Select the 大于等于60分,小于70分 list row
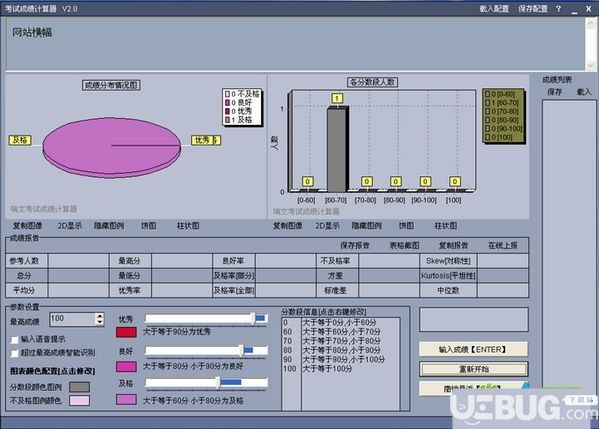The image size is (599, 429). [x=341, y=332]
